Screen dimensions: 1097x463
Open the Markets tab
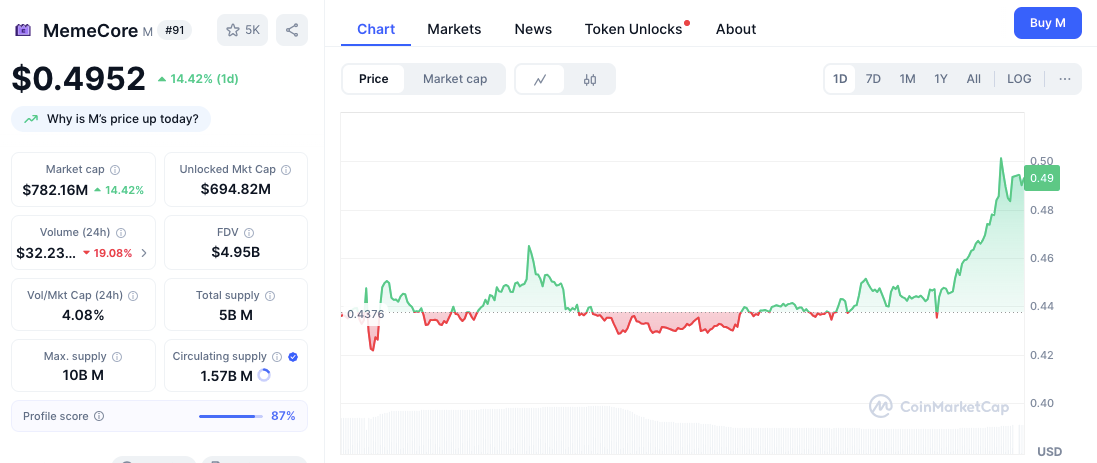[x=454, y=29]
